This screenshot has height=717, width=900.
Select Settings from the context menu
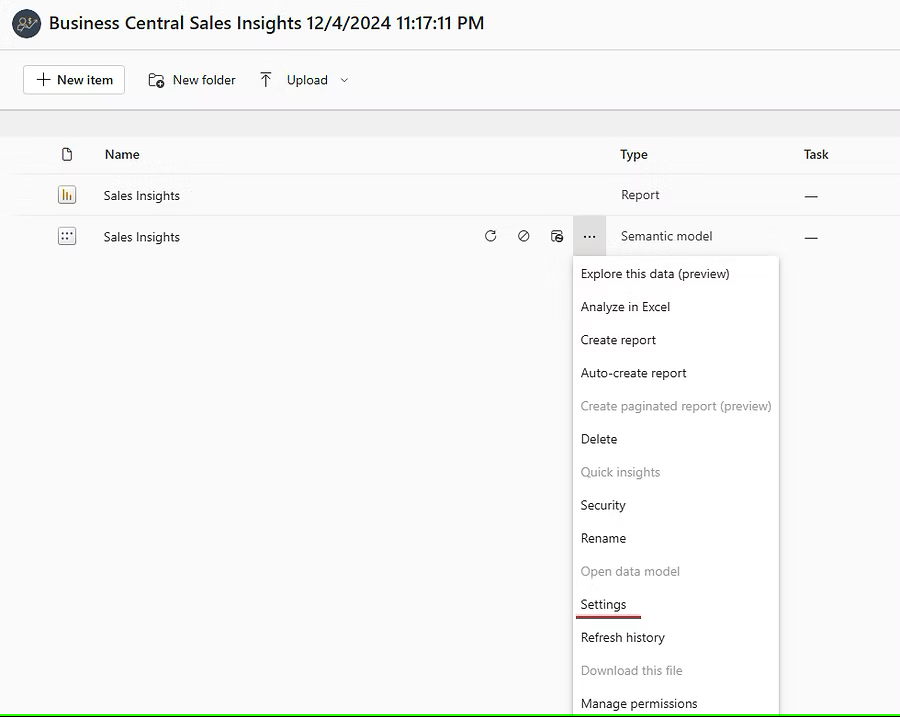[604, 604]
